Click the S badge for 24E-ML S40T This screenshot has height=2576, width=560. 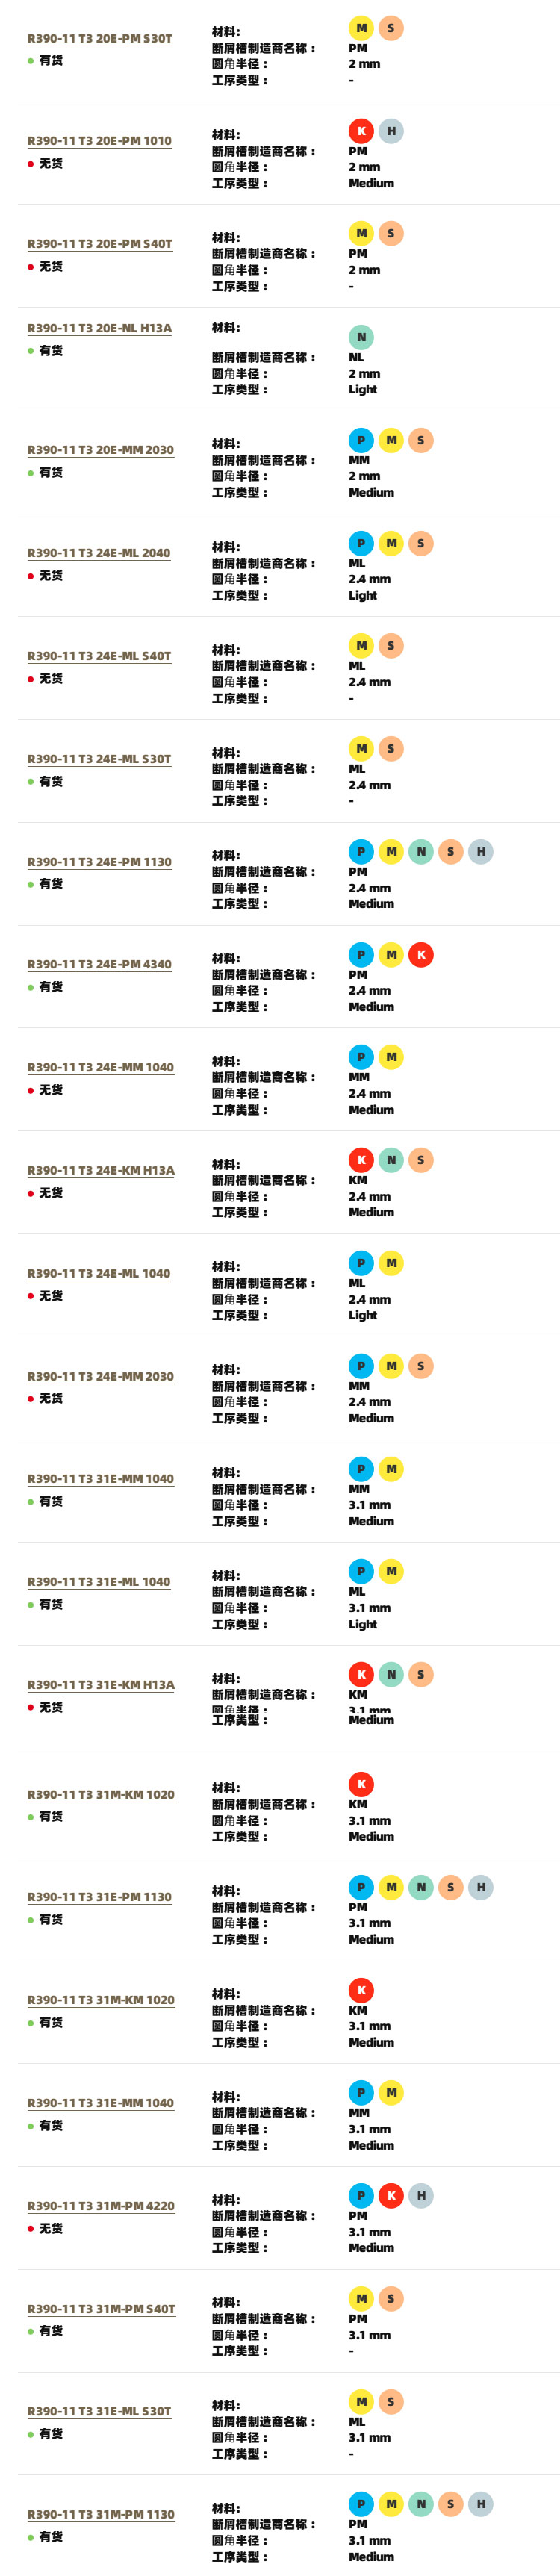tap(391, 646)
